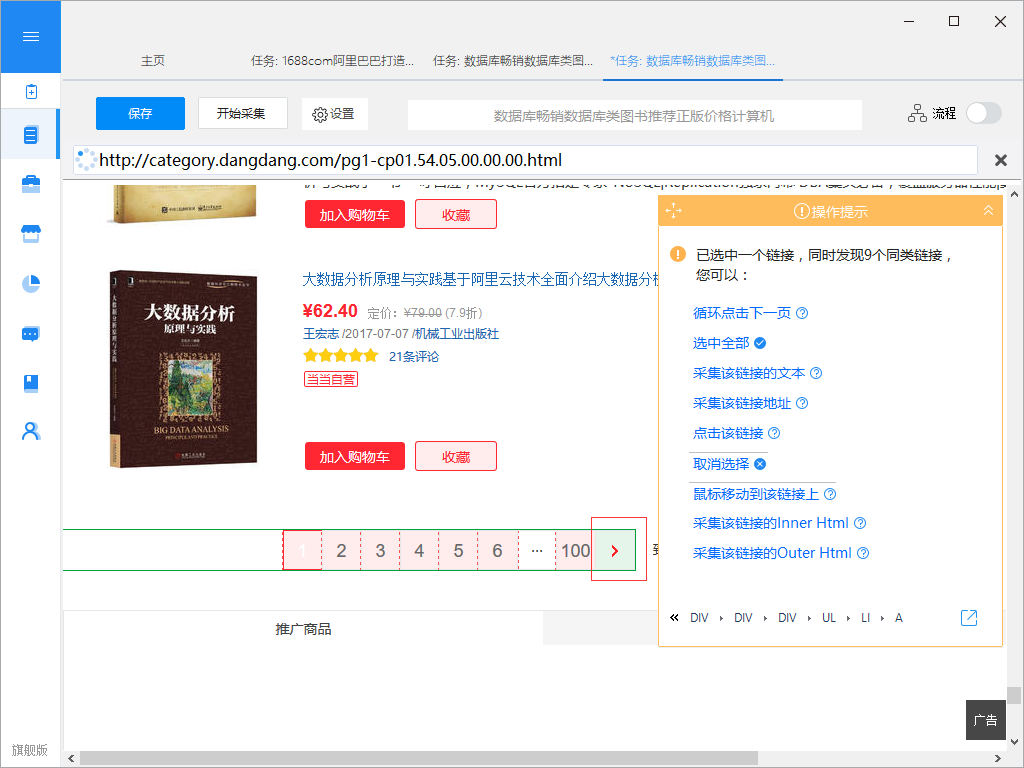Open the 推广商品 tab on the page
Screen dimensions: 1024x768
[x=303, y=629]
